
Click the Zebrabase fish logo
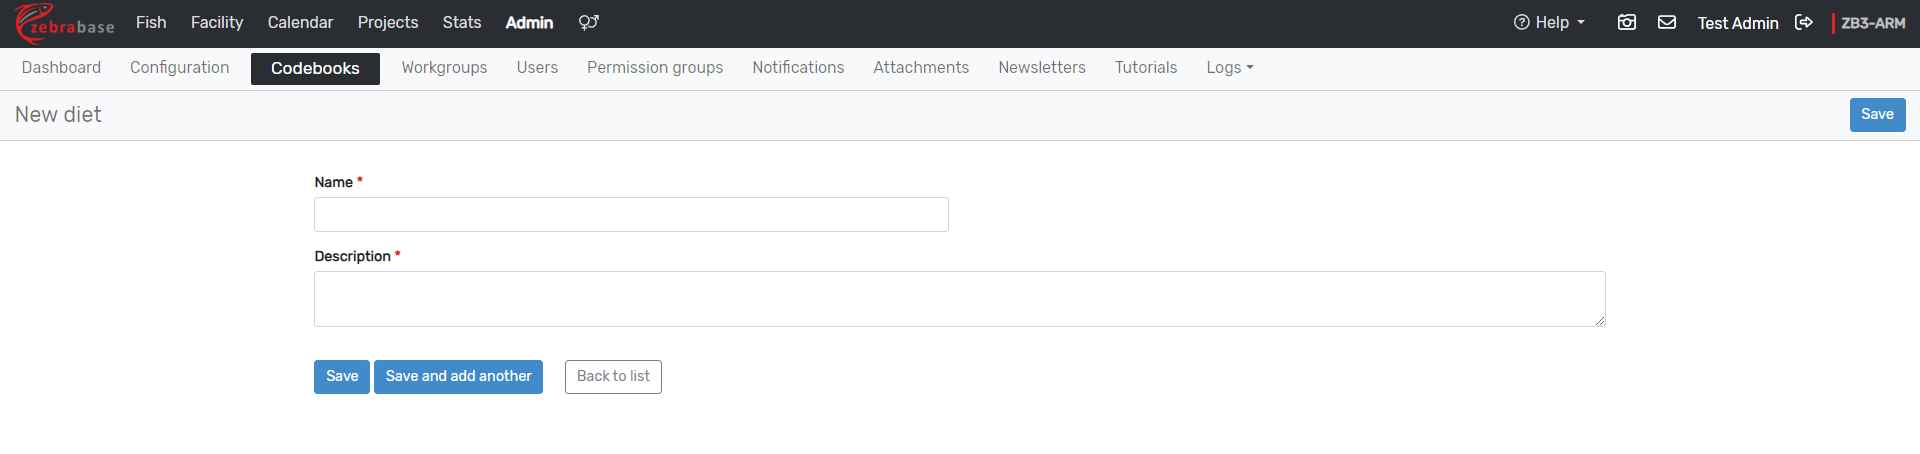64,23
